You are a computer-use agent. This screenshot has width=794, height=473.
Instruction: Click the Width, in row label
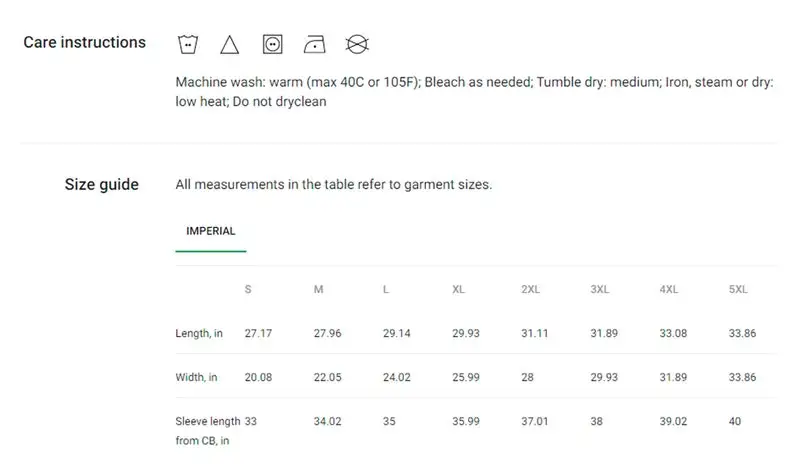pyautogui.click(x=196, y=377)
